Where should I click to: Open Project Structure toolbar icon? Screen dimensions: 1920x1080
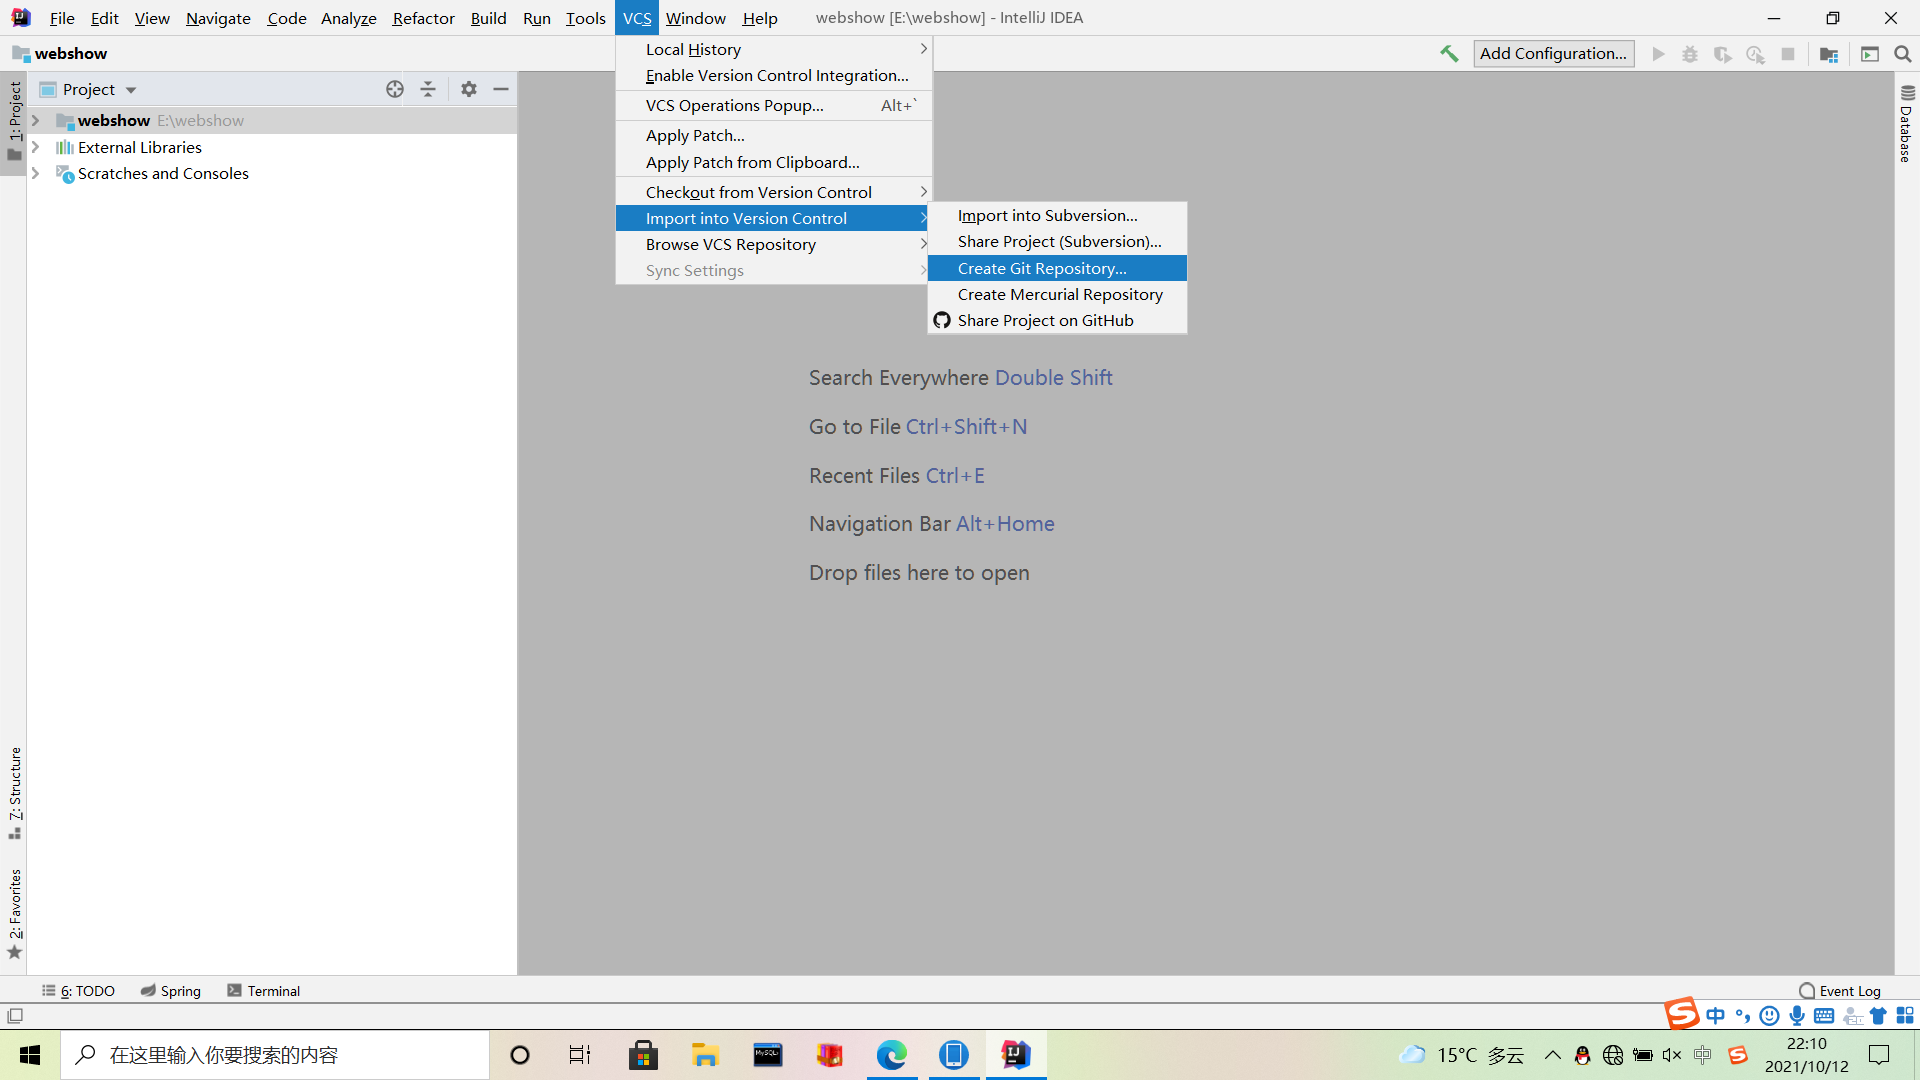[x=1829, y=54]
